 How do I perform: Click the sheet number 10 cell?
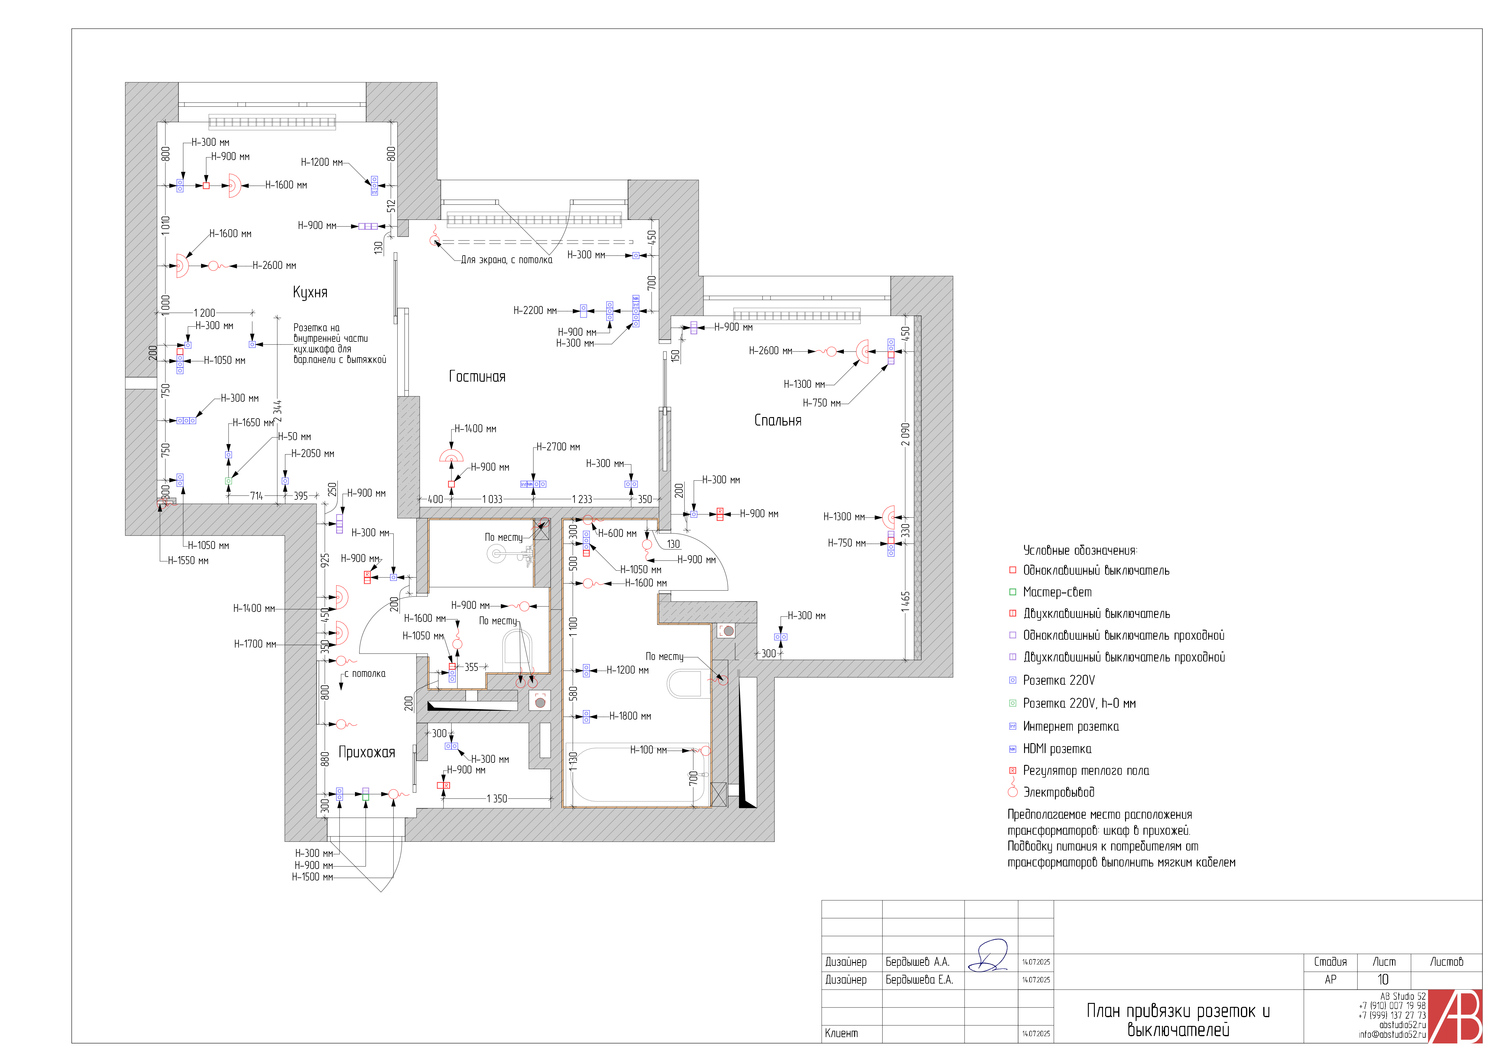click(x=1383, y=979)
